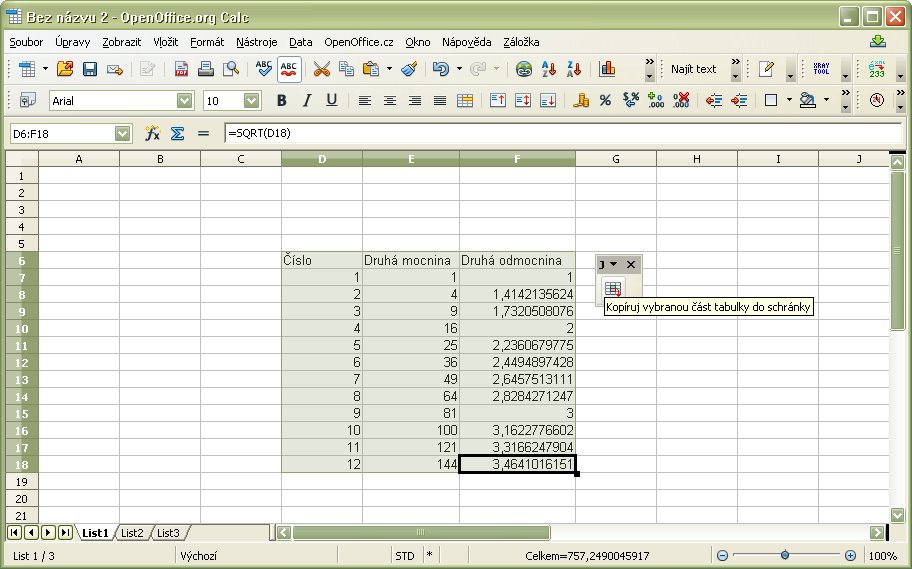912x569 pixels.
Task: Open the Function Wizard icon
Action: pyautogui.click(x=153, y=133)
